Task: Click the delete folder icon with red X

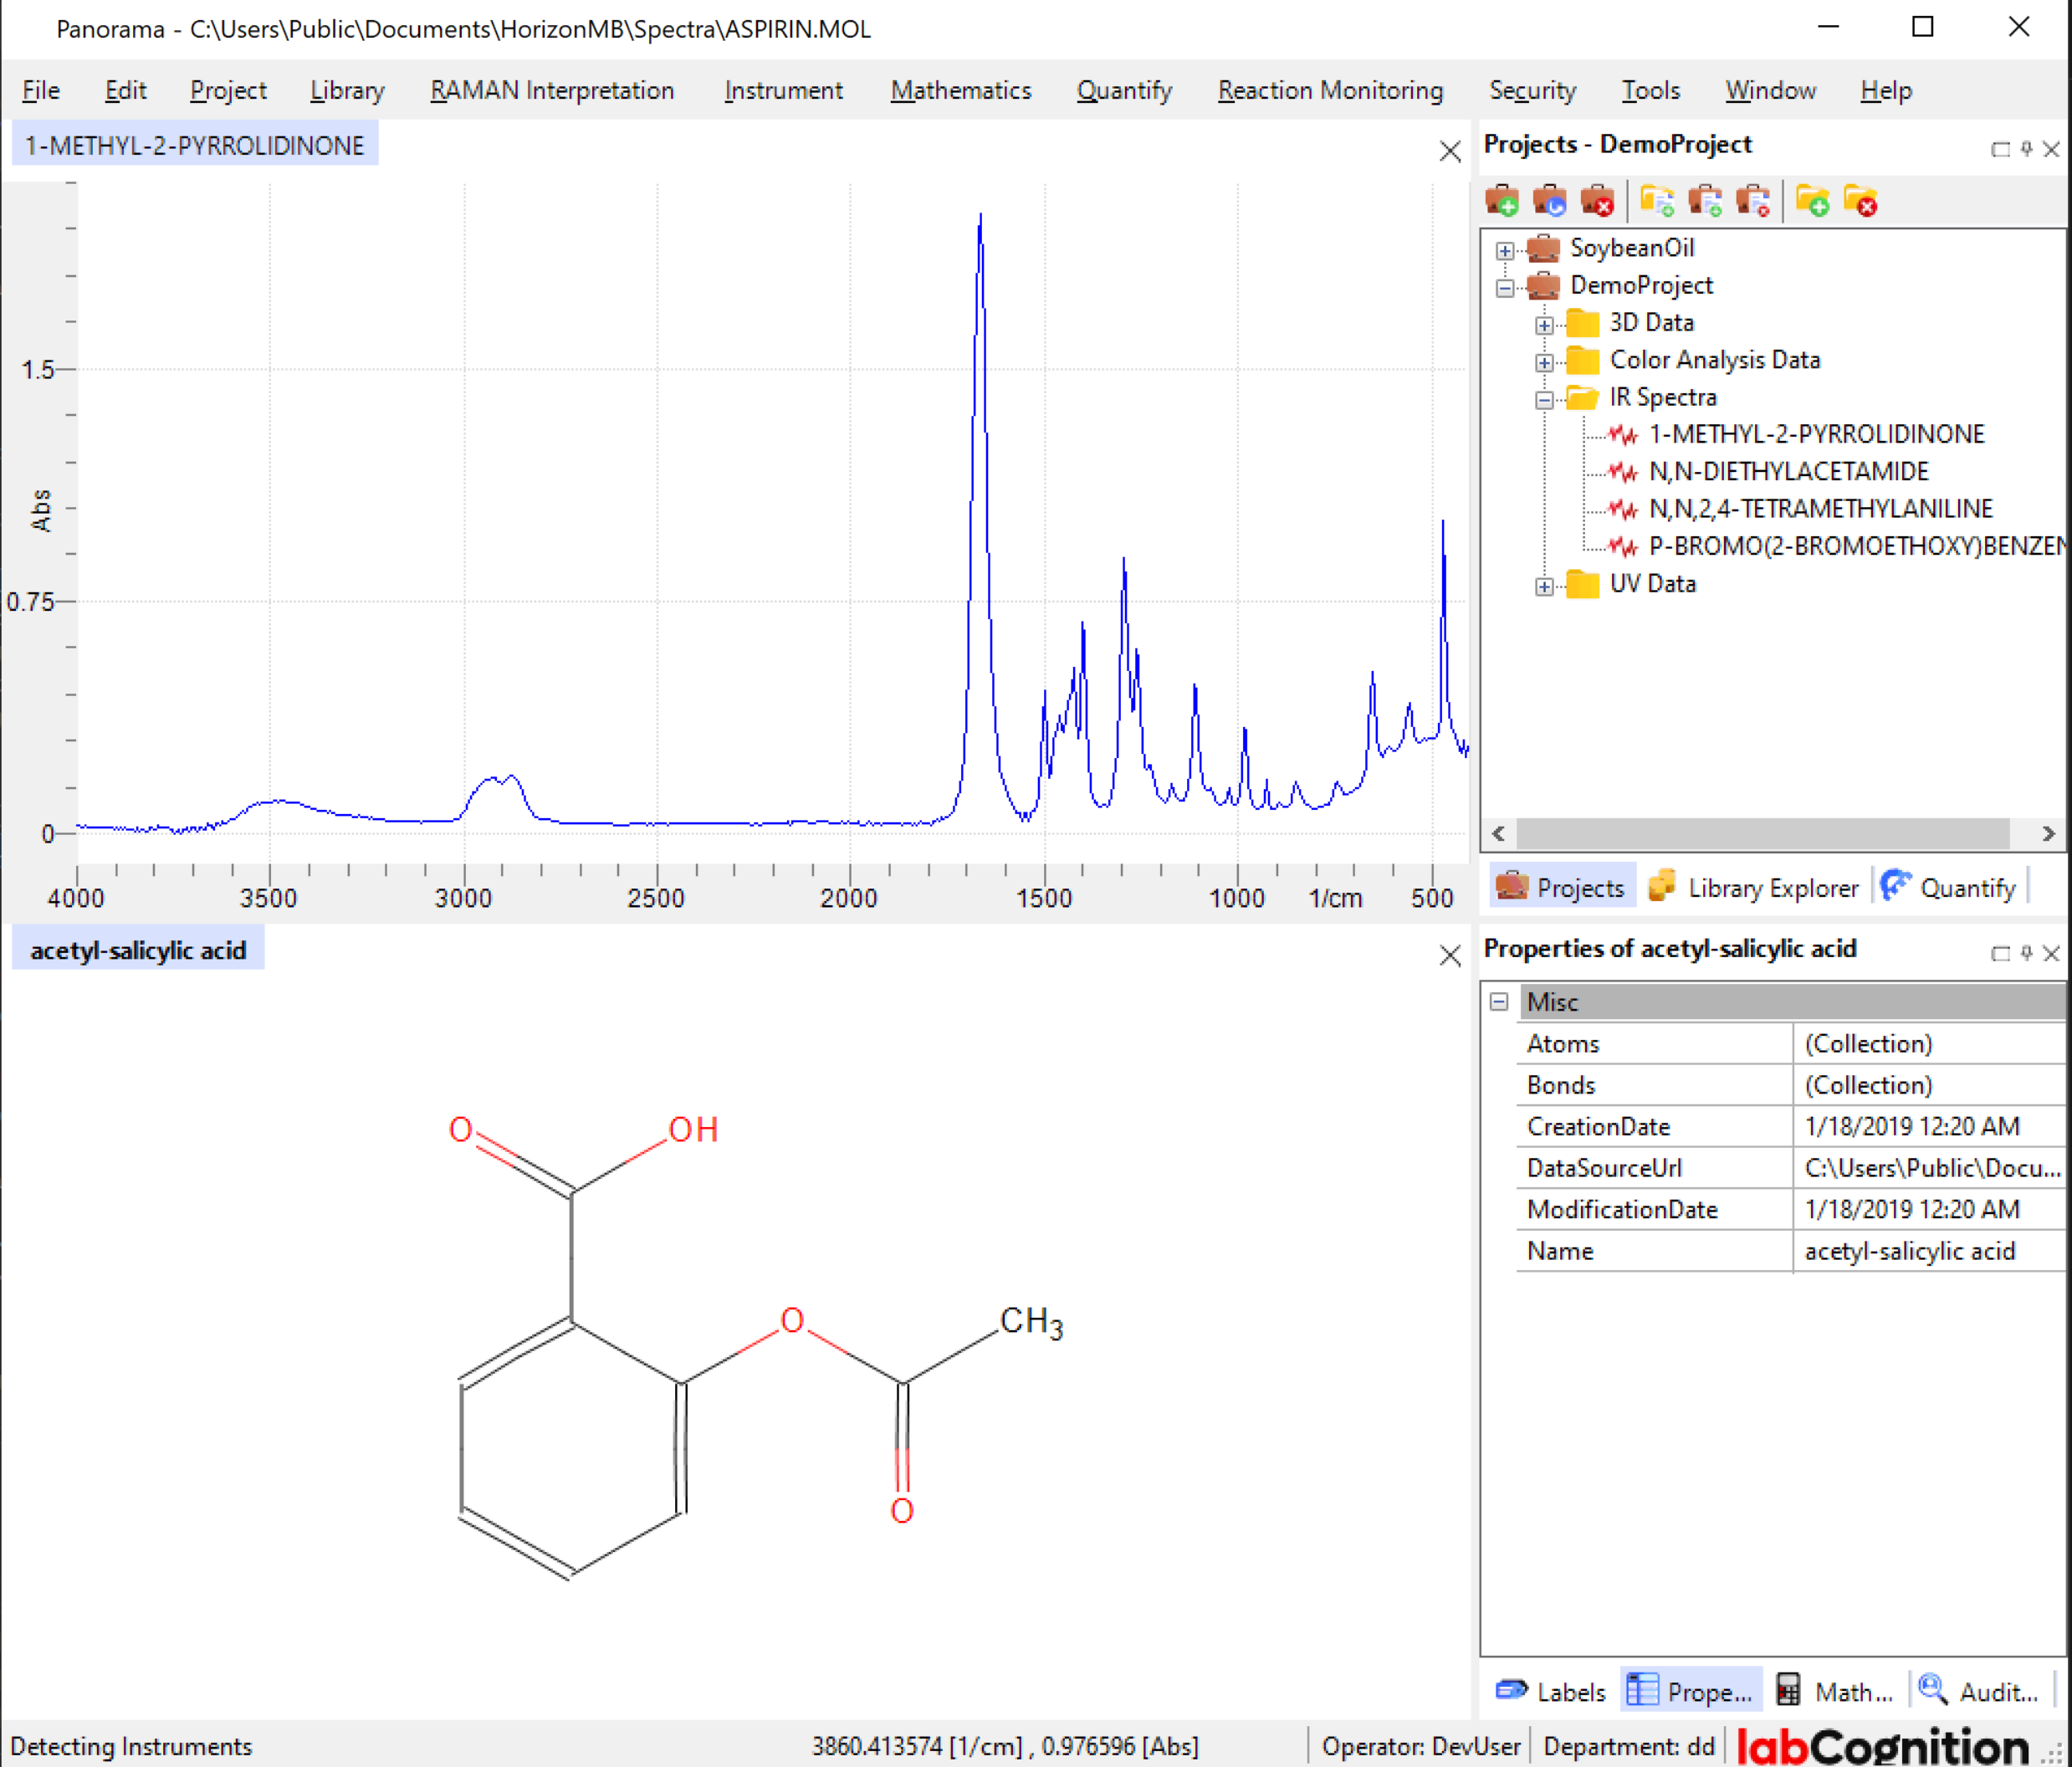Action: (x=1859, y=201)
